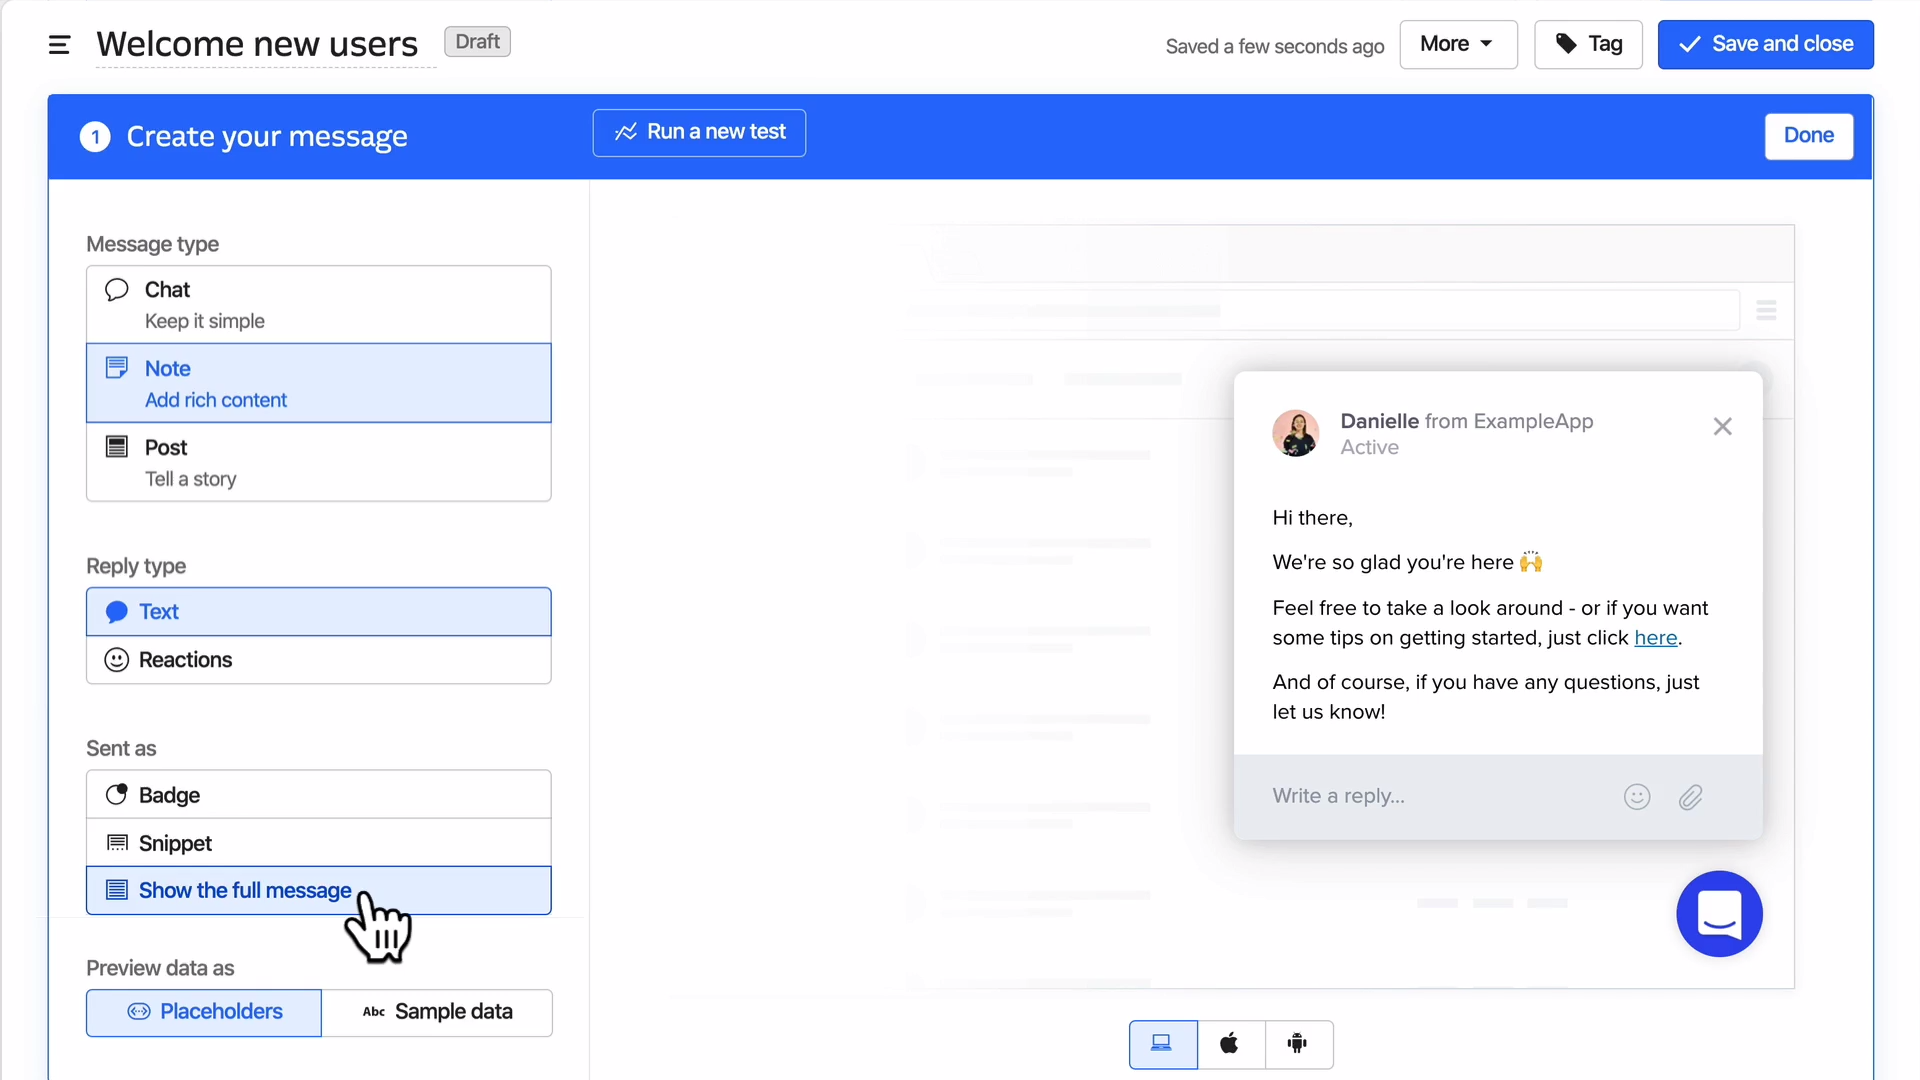Select the Post message type

[x=318, y=462]
